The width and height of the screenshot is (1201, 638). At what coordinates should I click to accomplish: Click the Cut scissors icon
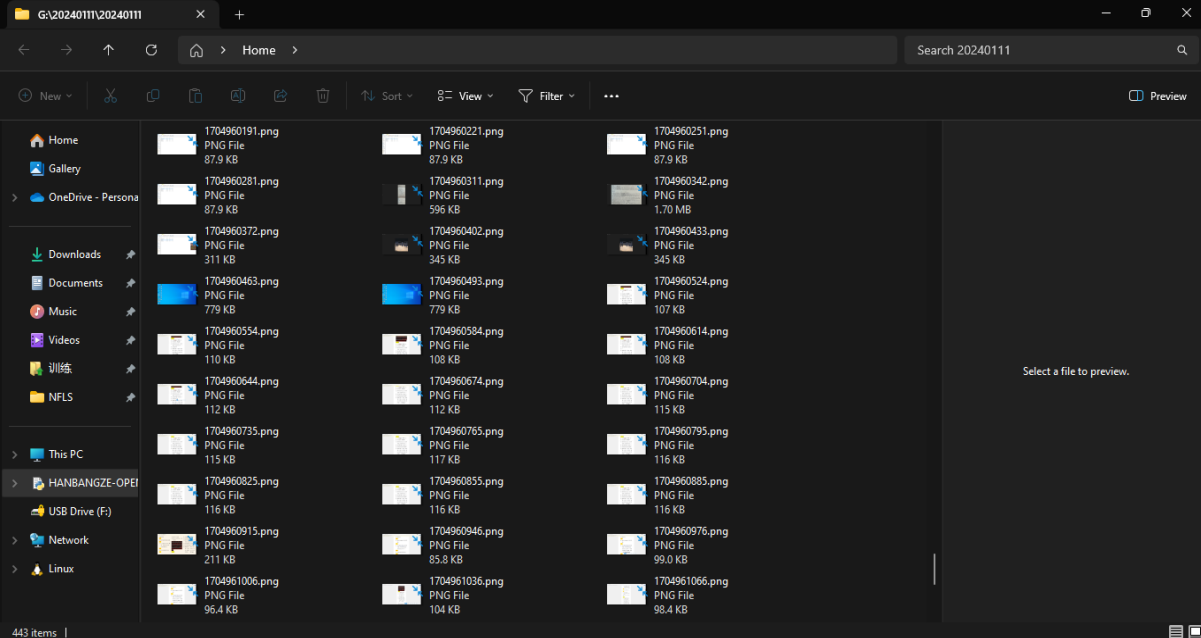pyautogui.click(x=111, y=96)
